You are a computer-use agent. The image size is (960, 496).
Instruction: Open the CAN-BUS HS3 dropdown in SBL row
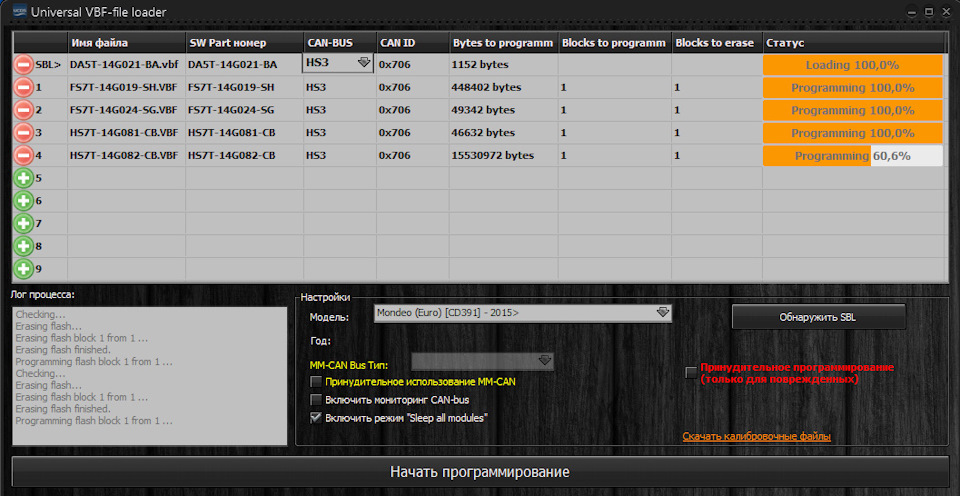[x=338, y=63]
